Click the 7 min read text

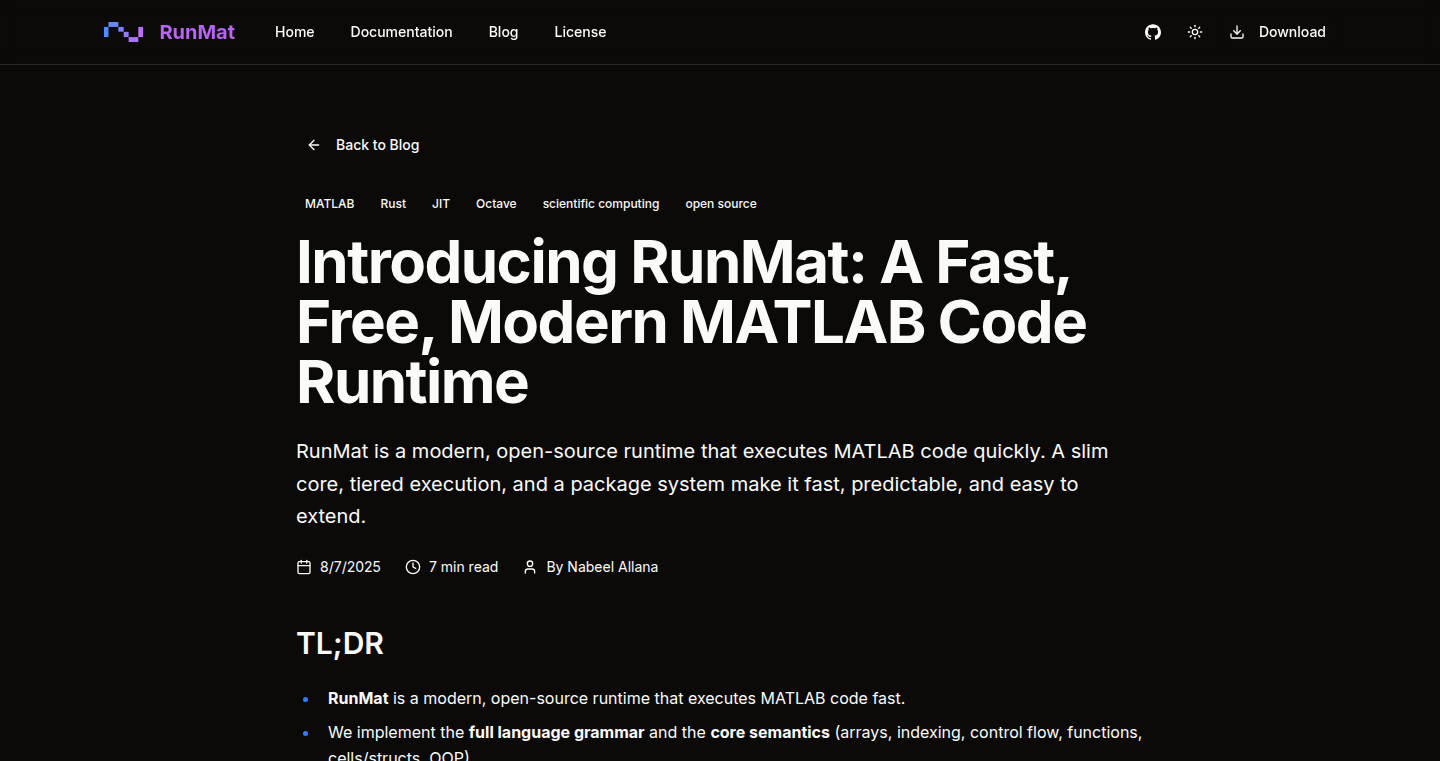463,567
